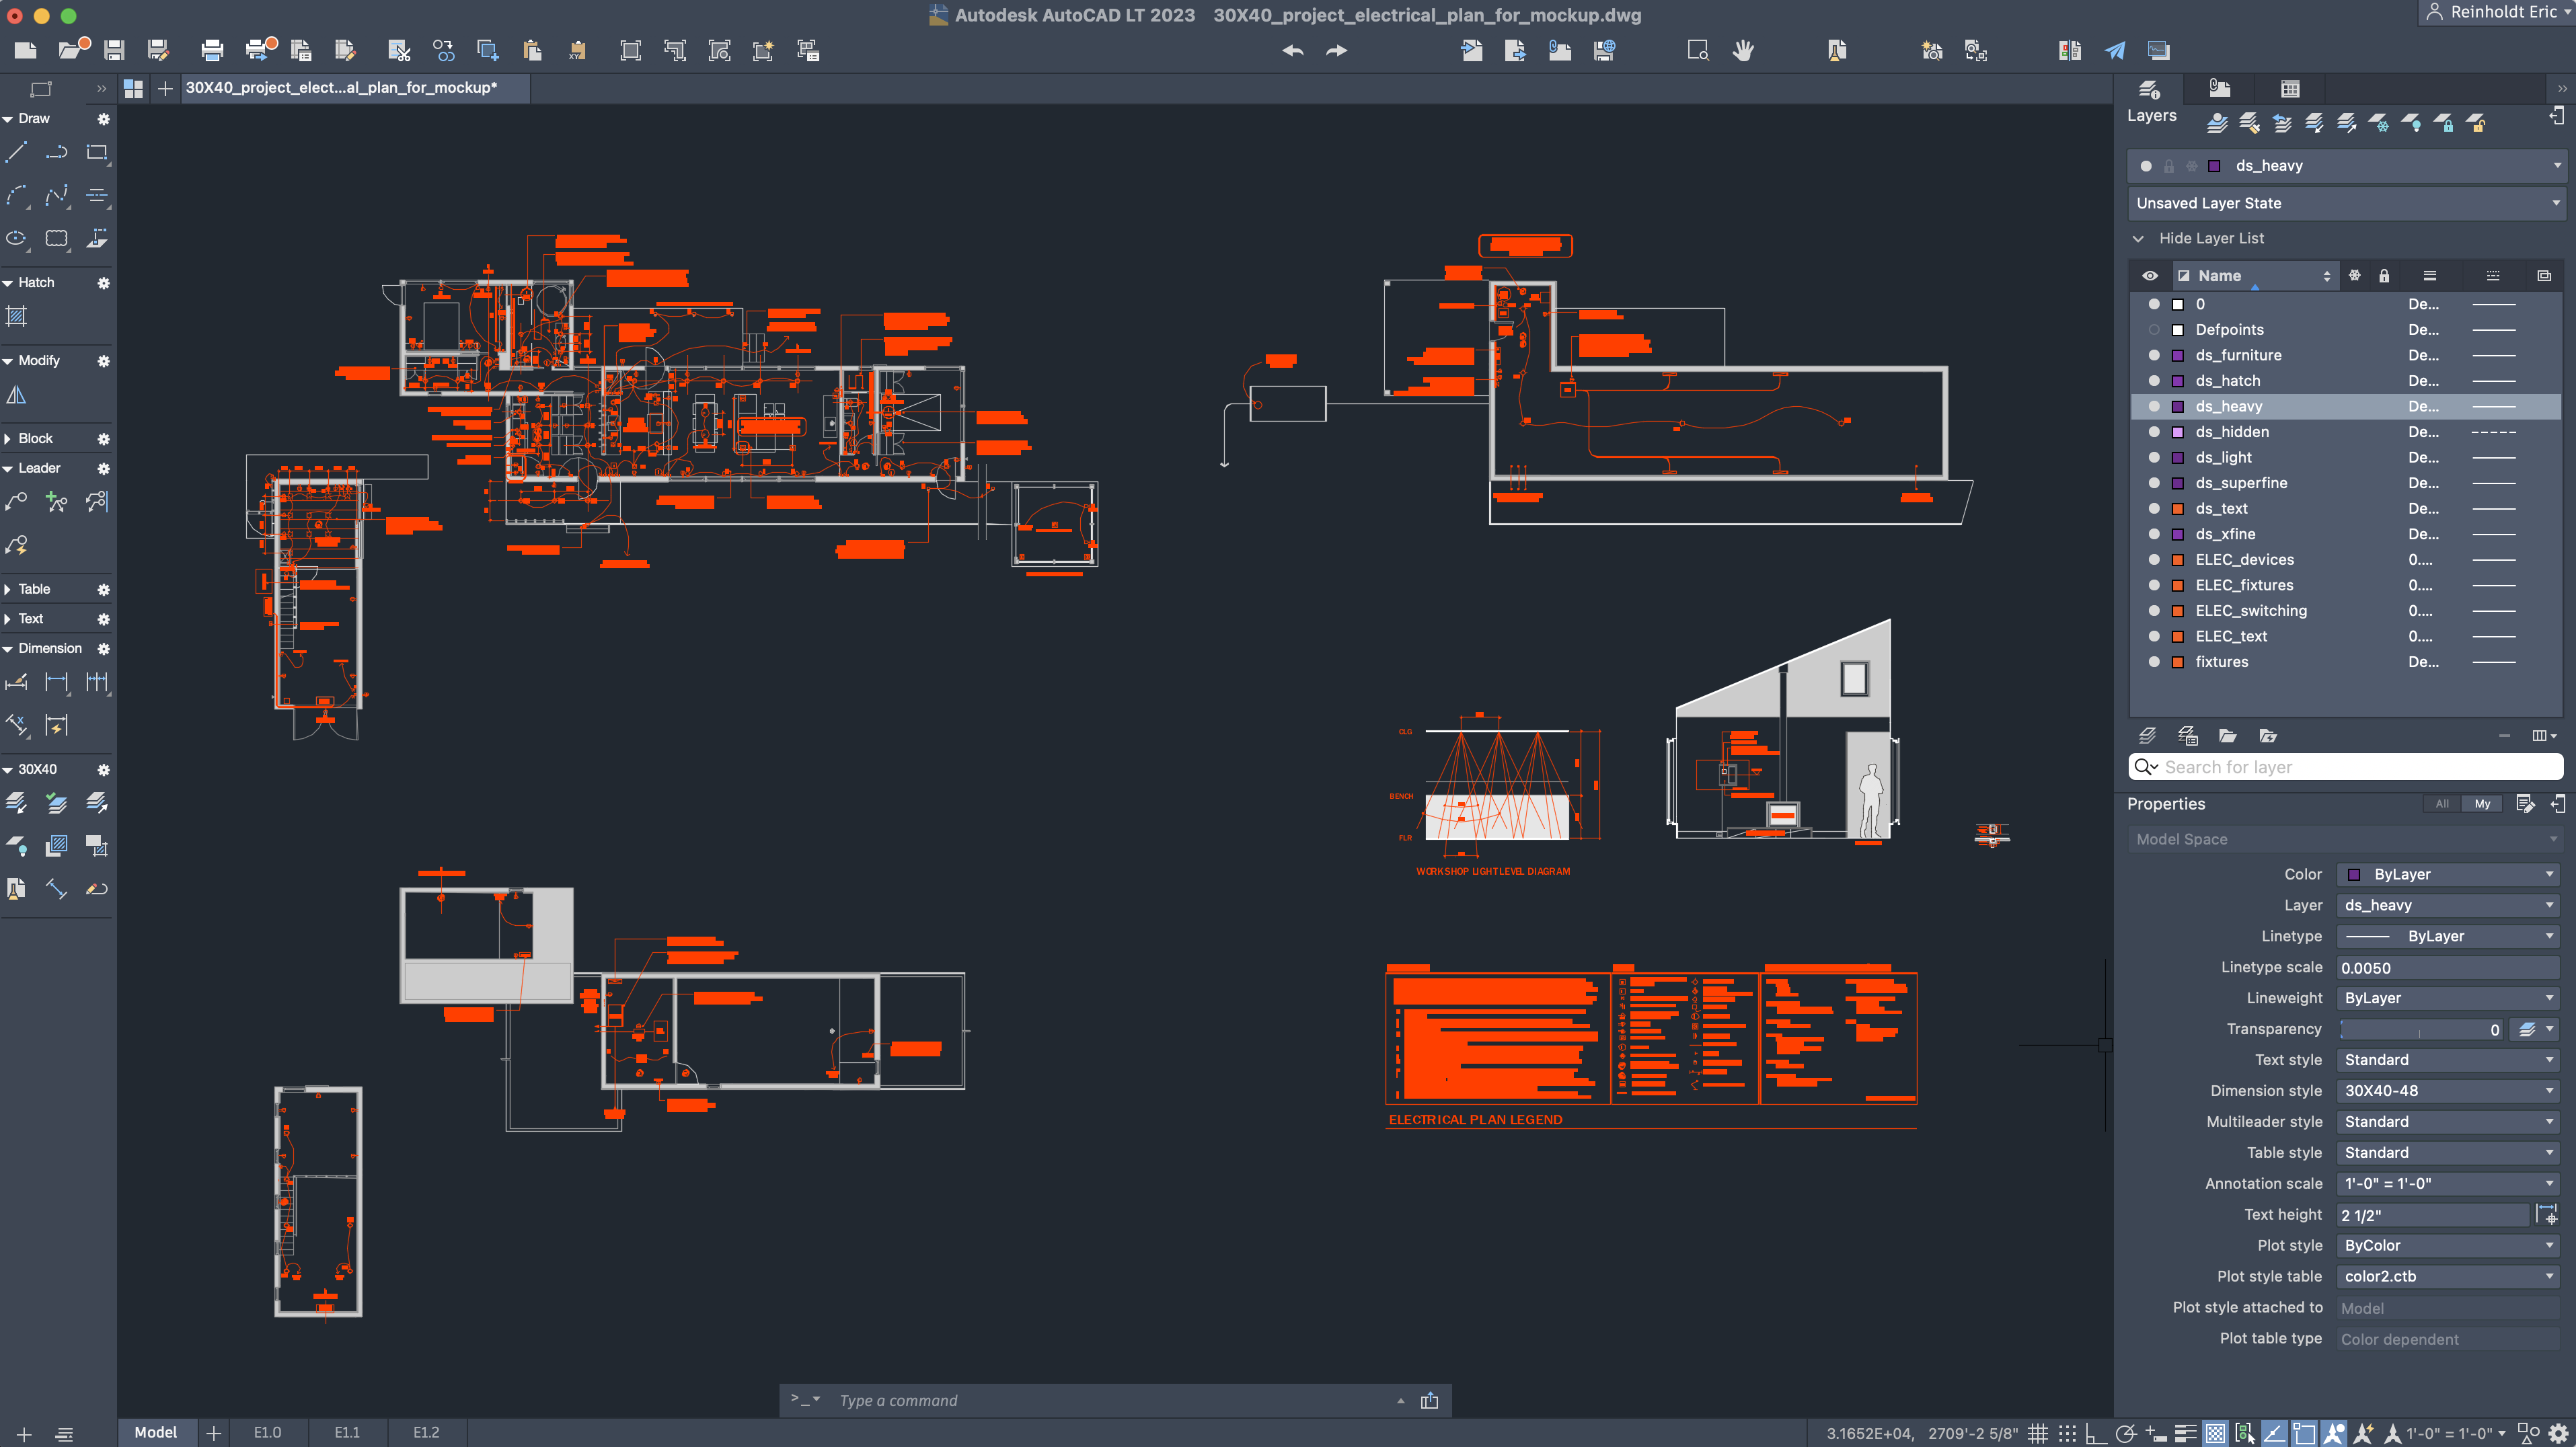Expand the Block tool section
The image size is (2576, 1447).
click(x=8, y=439)
